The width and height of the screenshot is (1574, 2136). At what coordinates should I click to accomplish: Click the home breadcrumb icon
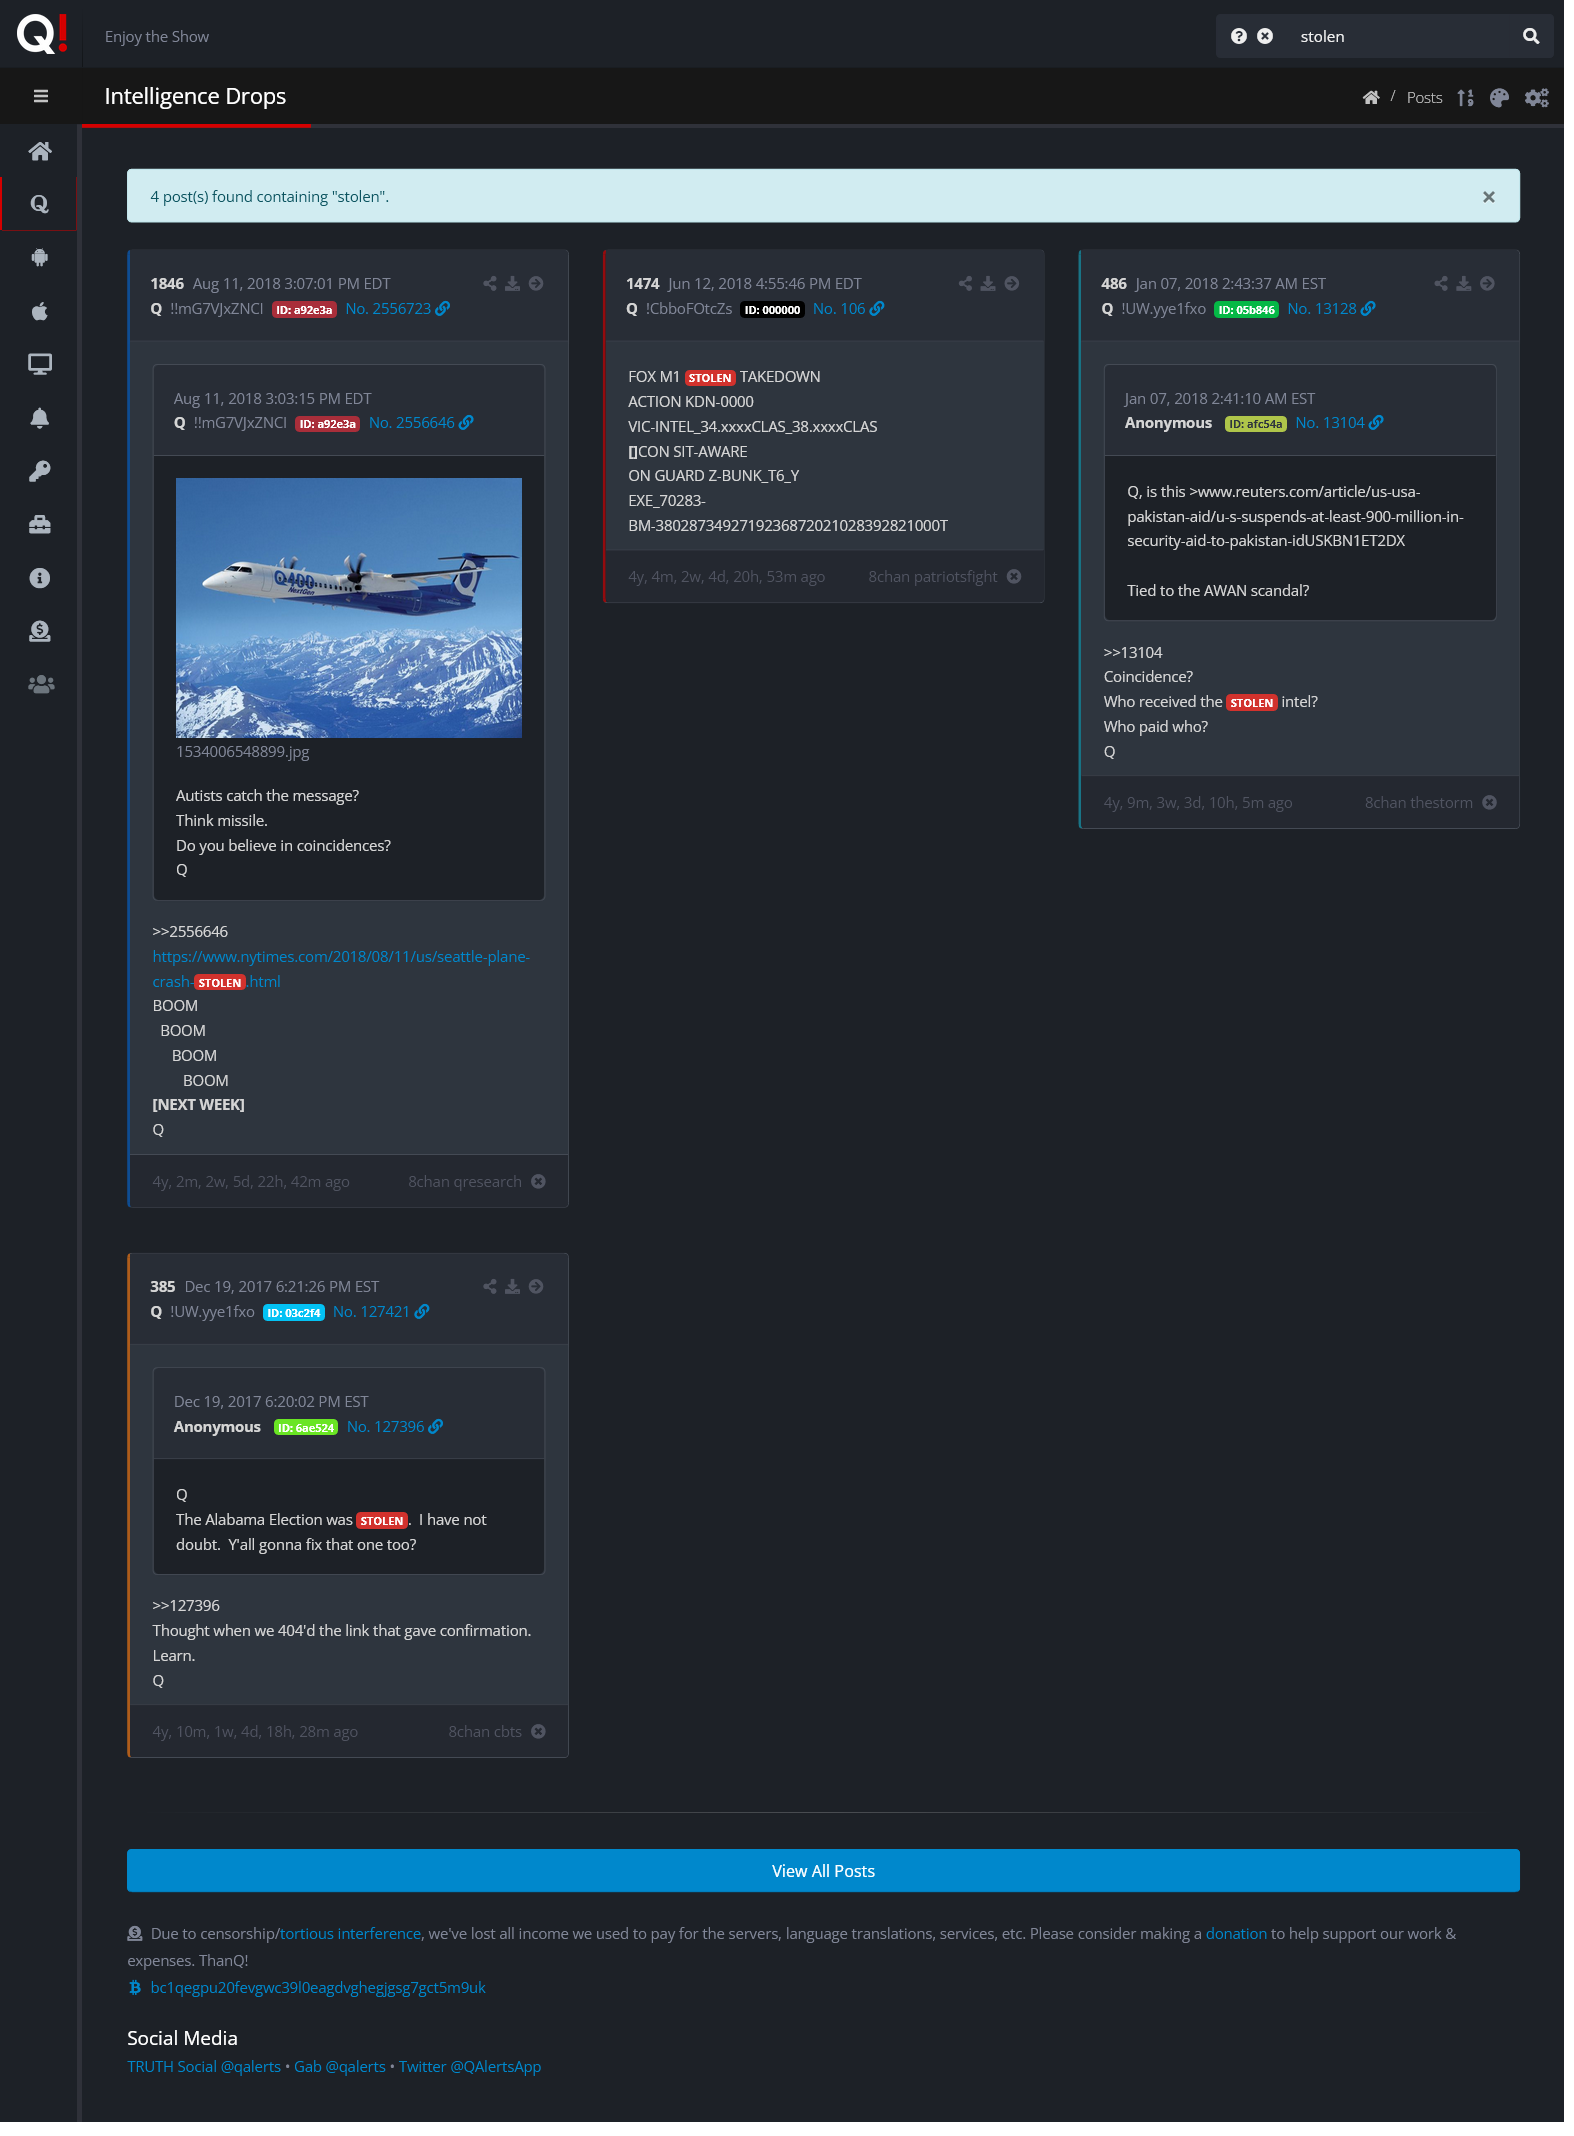pyautogui.click(x=1371, y=97)
